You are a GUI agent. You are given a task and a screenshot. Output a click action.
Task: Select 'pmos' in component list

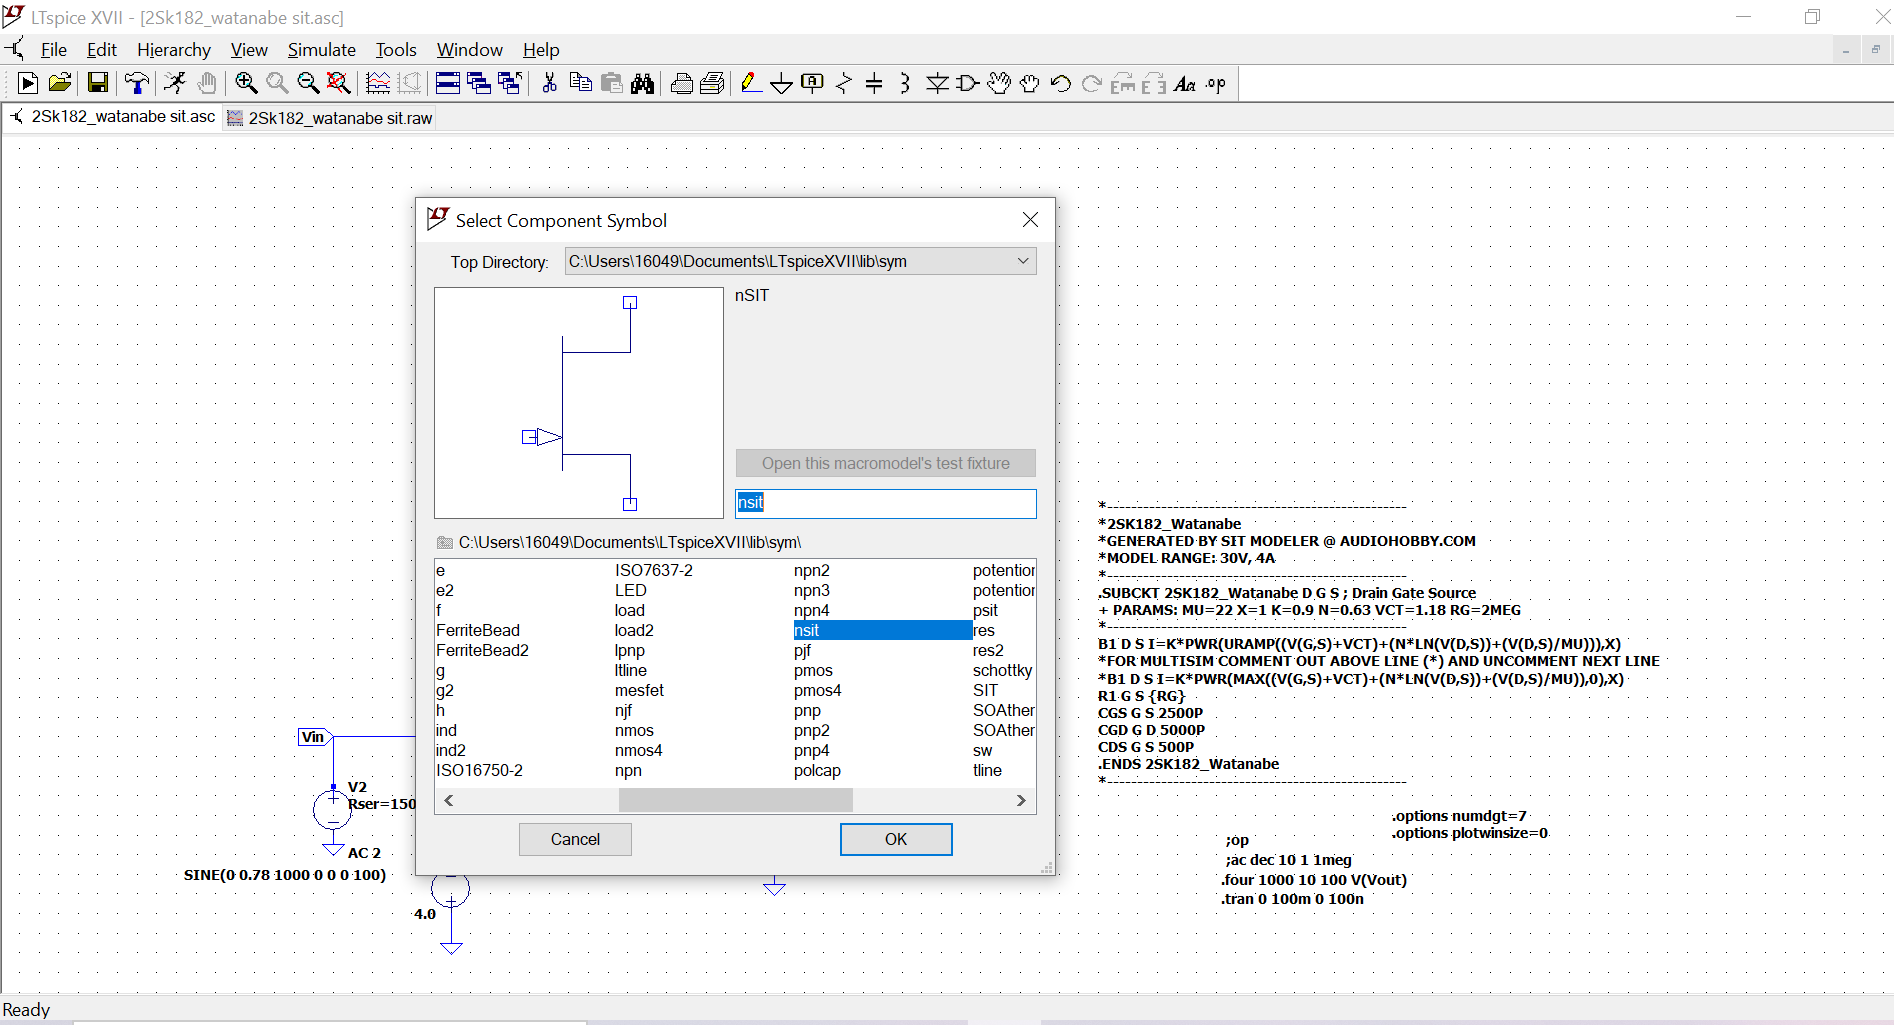click(x=813, y=670)
